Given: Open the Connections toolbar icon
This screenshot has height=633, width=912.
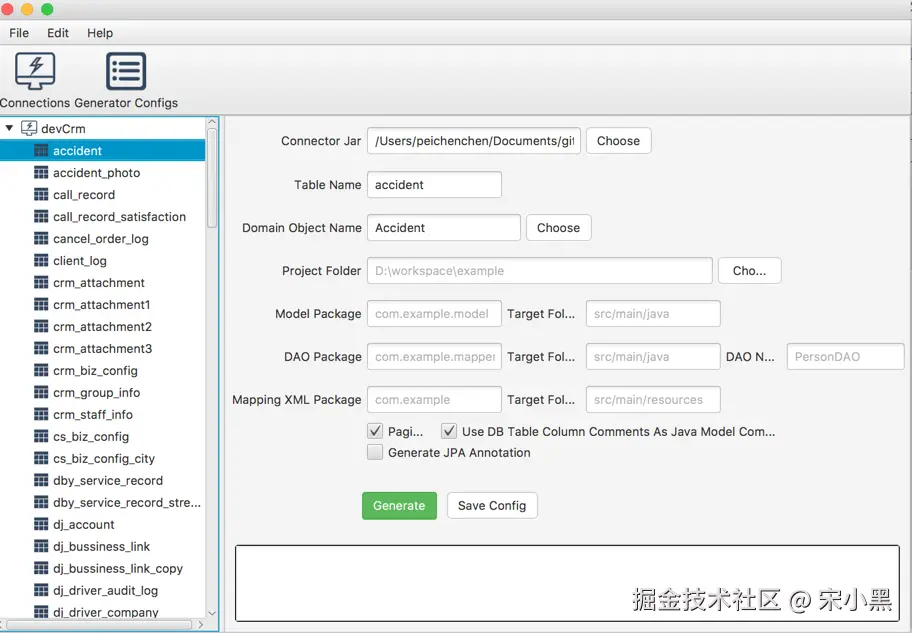Looking at the screenshot, I should [x=35, y=71].
